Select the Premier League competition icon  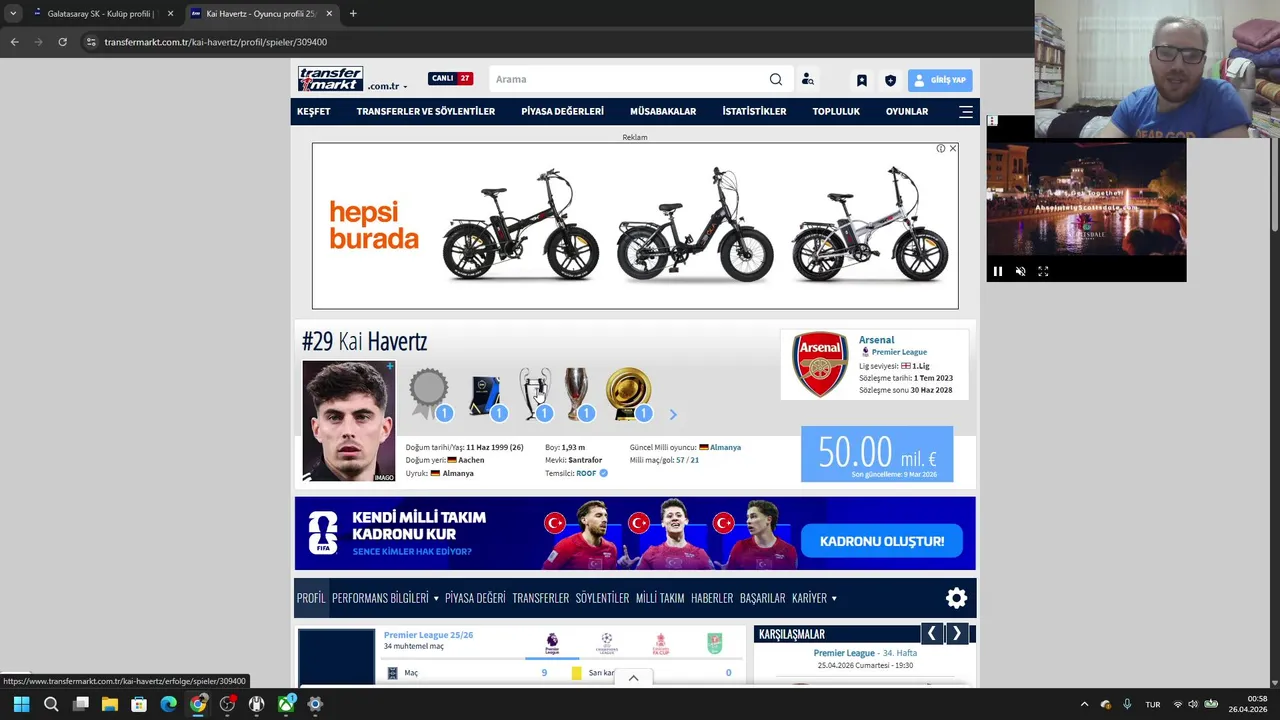pos(552,643)
